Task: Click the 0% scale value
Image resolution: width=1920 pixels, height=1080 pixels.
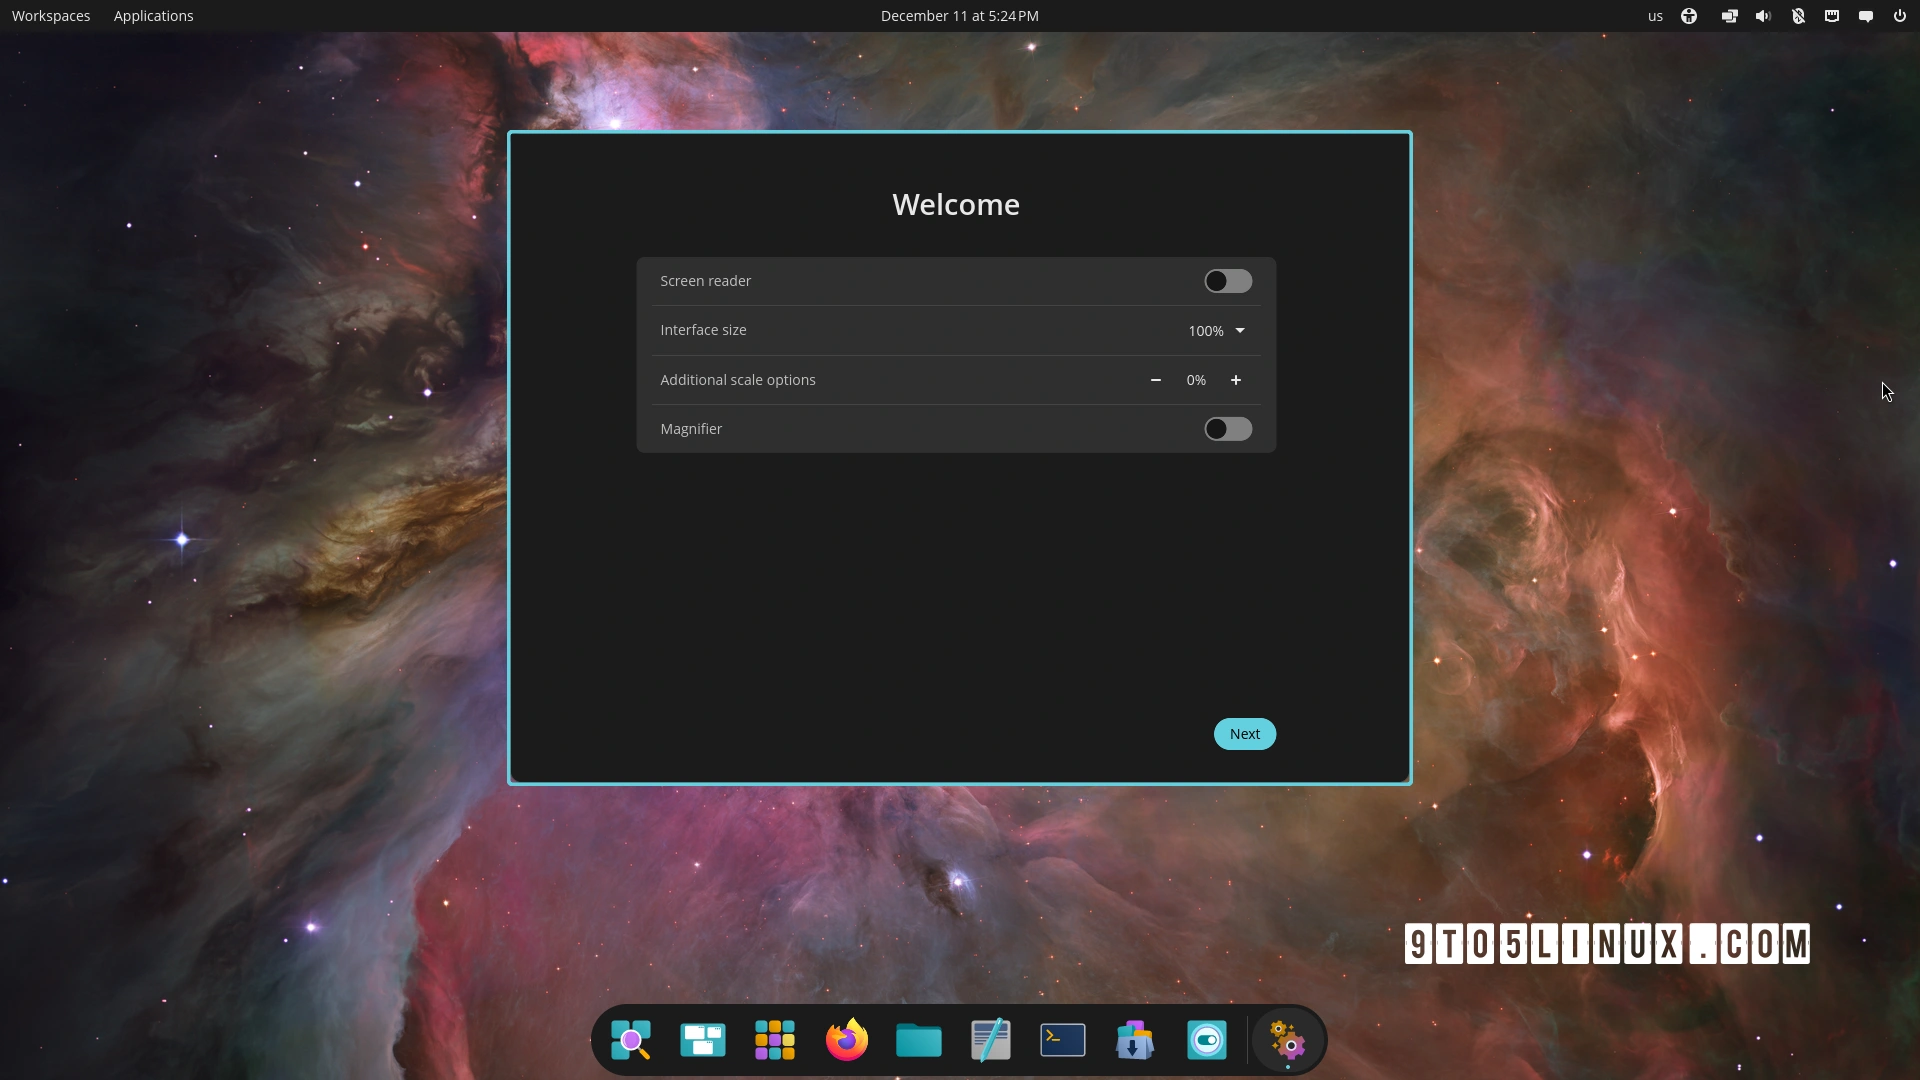Action: [x=1196, y=380]
